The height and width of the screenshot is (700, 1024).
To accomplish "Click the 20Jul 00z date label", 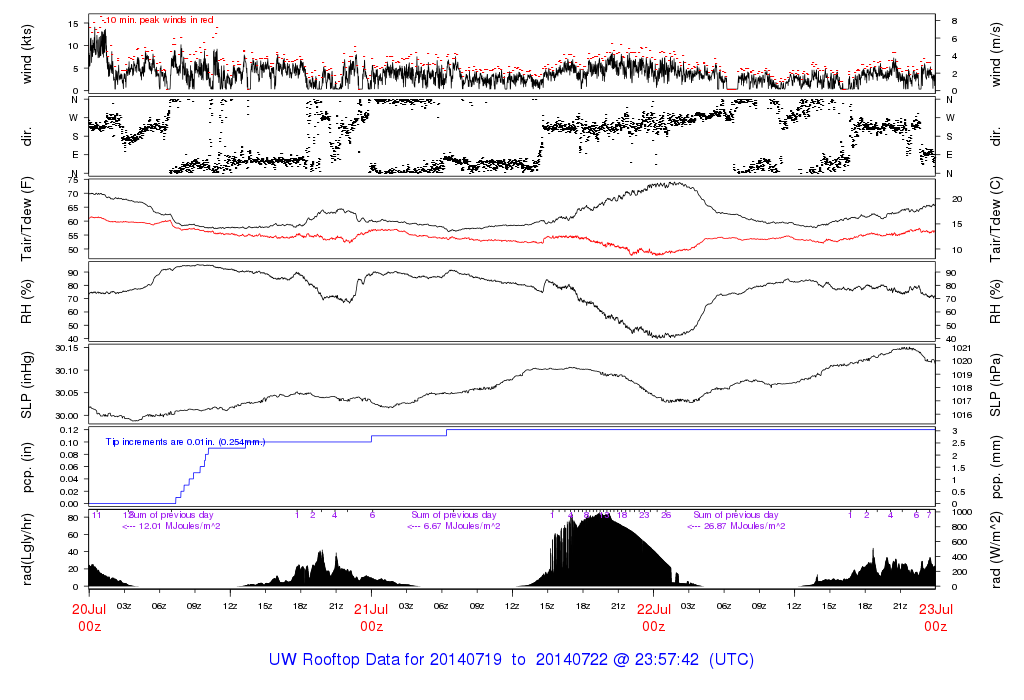I will point(90,619).
